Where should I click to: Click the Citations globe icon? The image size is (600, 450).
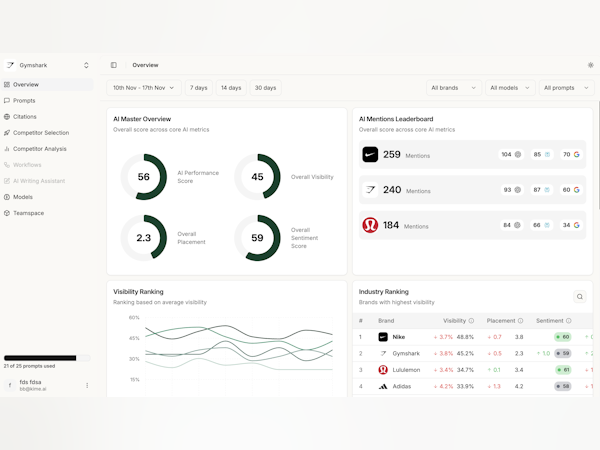point(7,117)
